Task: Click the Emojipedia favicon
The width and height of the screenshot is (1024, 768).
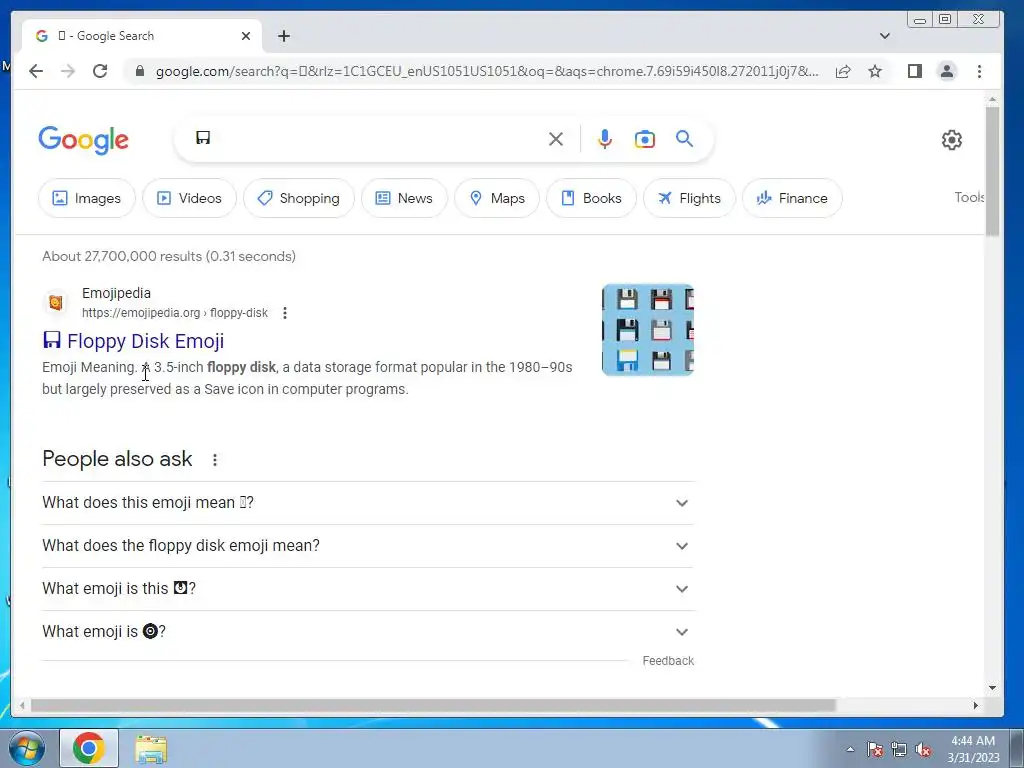Action: click(56, 302)
